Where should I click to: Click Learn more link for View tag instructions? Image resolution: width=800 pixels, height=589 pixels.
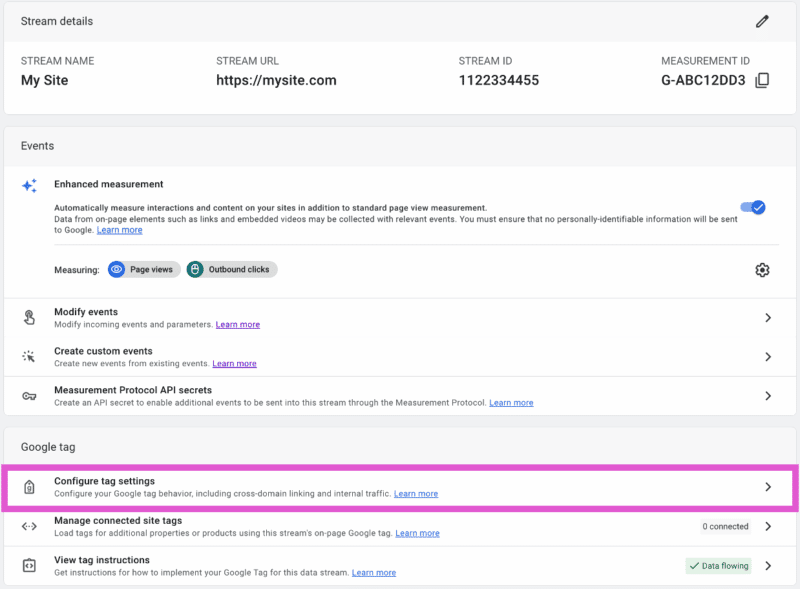tap(373, 573)
